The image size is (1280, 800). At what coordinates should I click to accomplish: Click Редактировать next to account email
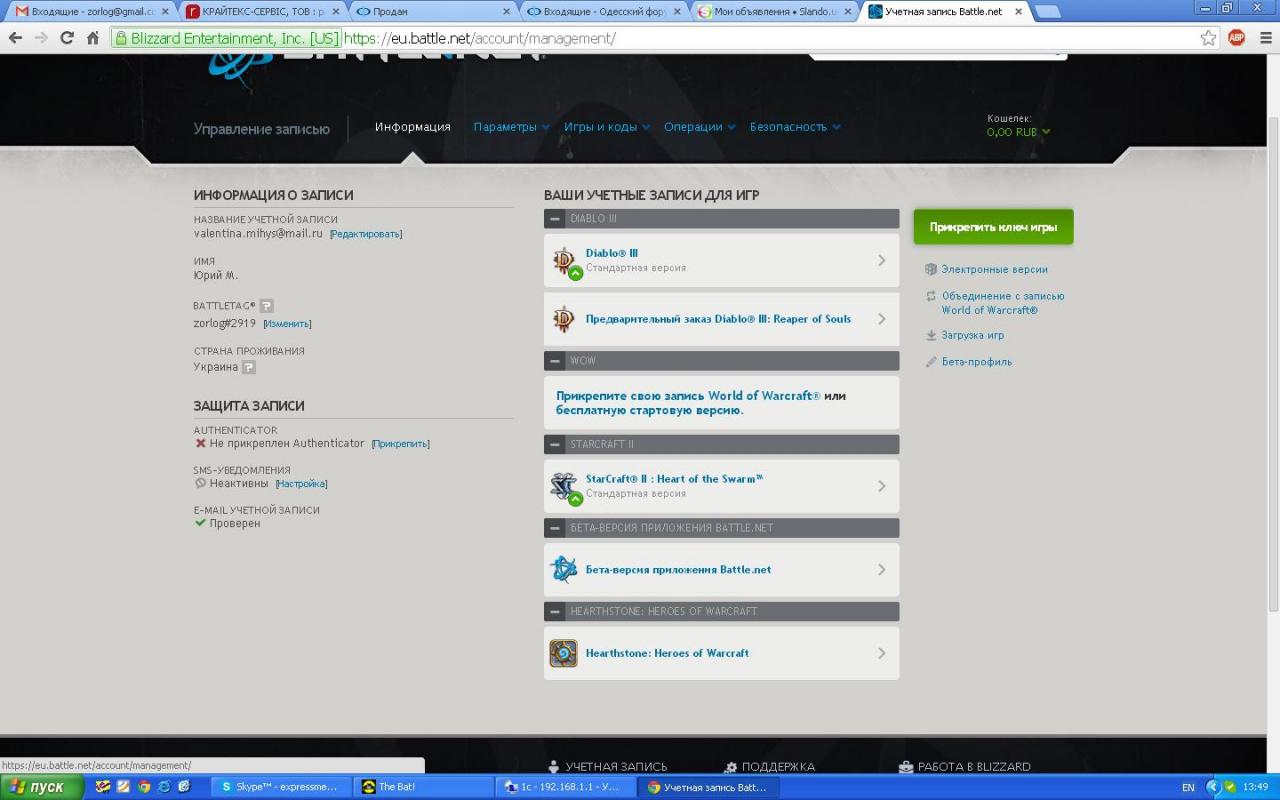coord(366,234)
